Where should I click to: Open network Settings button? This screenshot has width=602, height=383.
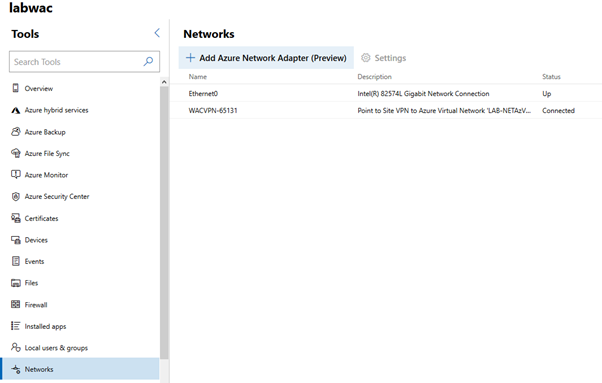[384, 58]
